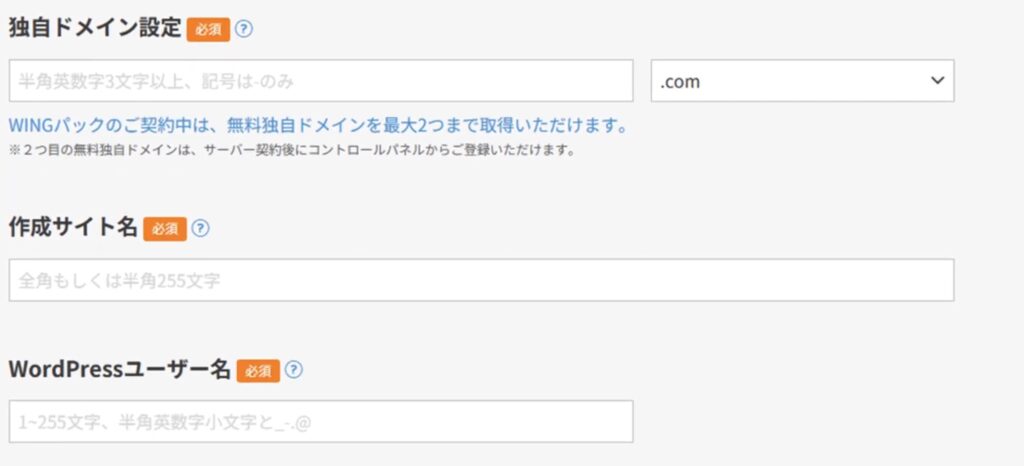Click the blue WINGパック free domain notice
This screenshot has height=466, width=1024.
click(x=318, y=127)
